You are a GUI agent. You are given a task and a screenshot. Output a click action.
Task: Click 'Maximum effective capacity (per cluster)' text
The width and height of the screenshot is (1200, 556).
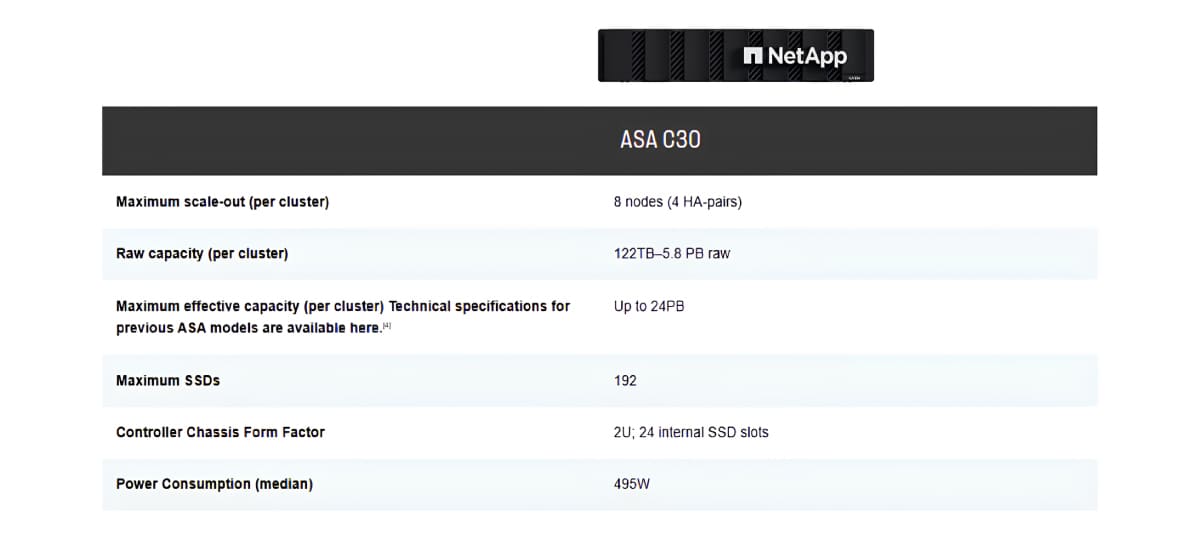coord(250,306)
